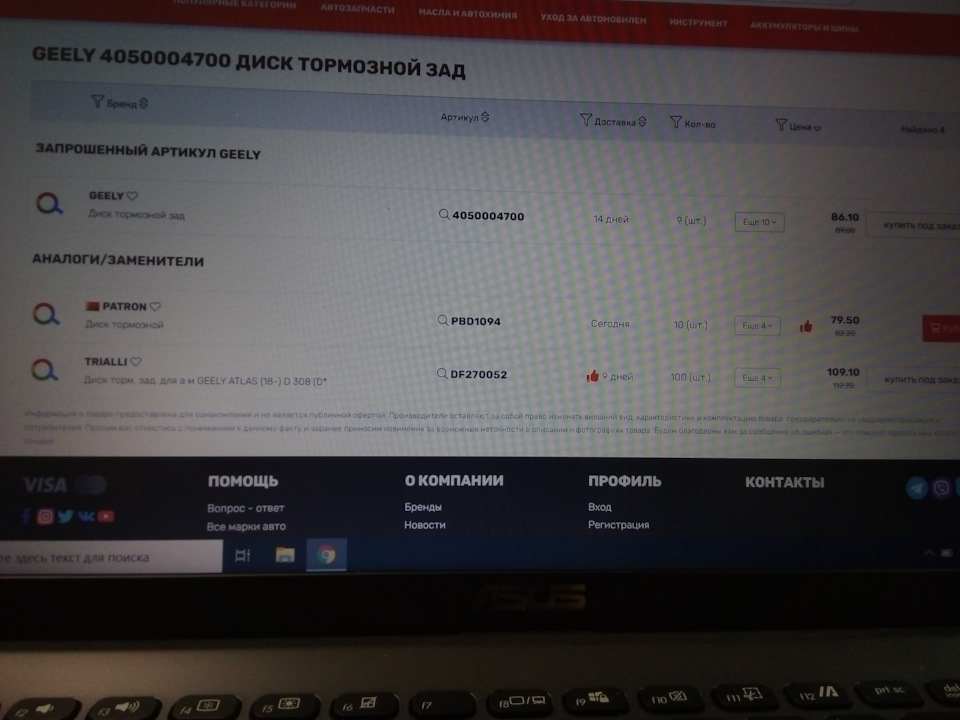Open the 'Регистрация' footer link
960x720 pixels.
618,525
